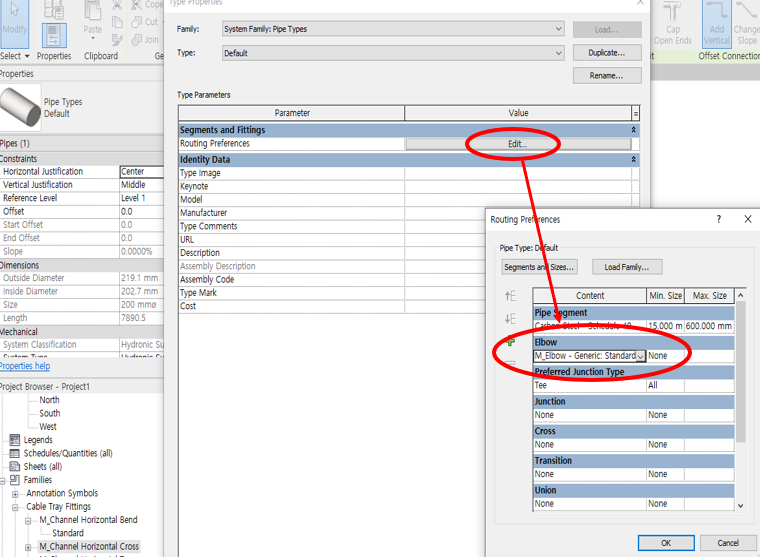Image resolution: width=760 pixels, height=559 pixels.
Task: Select Standard under M_Channel Horizontal Bend
Action: 68,533
